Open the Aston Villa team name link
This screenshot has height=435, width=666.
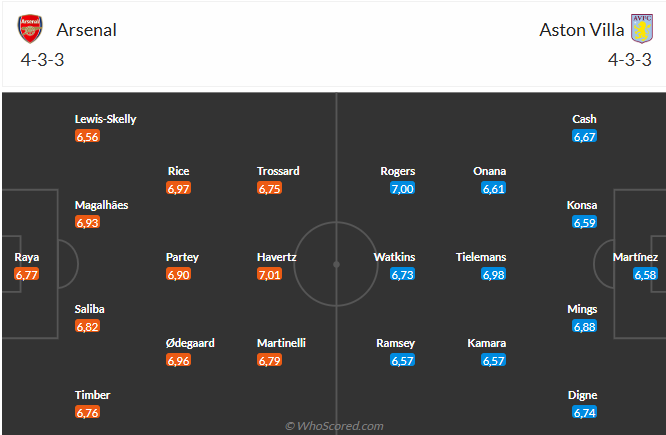click(x=581, y=30)
